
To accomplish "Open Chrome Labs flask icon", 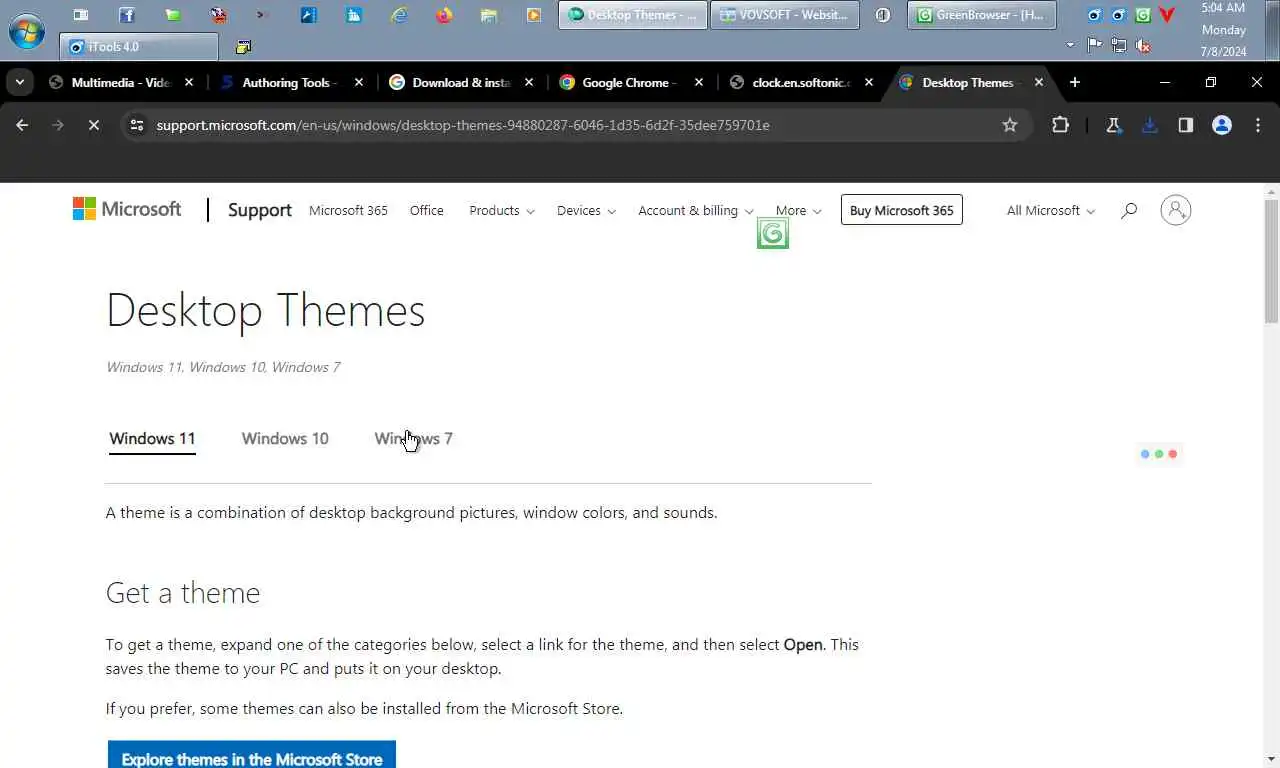I will (1113, 125).
